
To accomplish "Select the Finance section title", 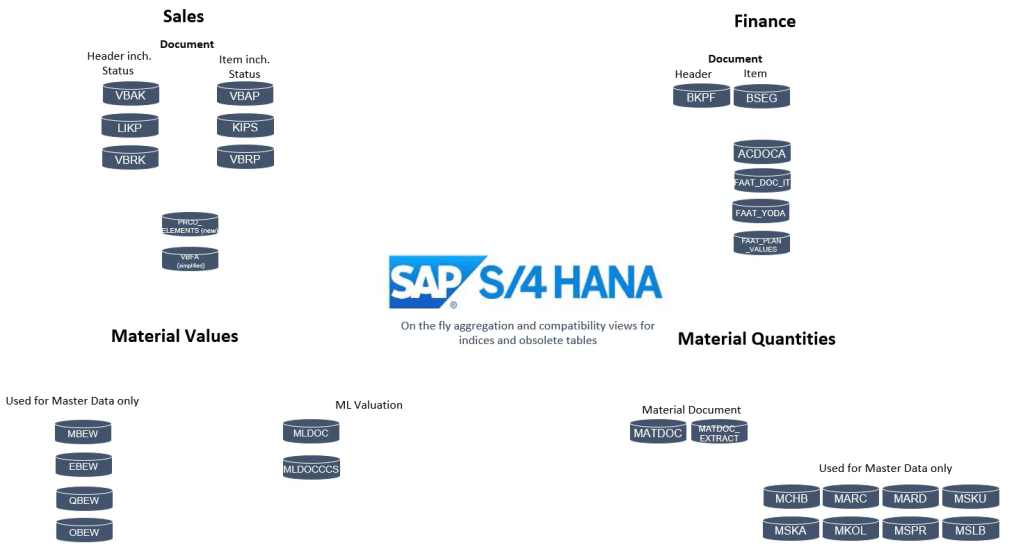I will [765, 21].
